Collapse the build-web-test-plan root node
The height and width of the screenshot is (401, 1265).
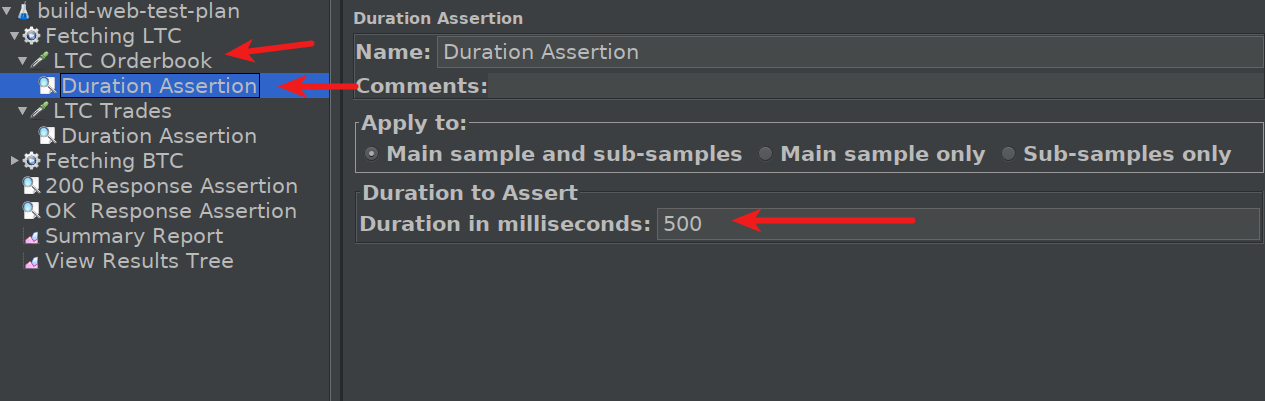tap(8, 11)
